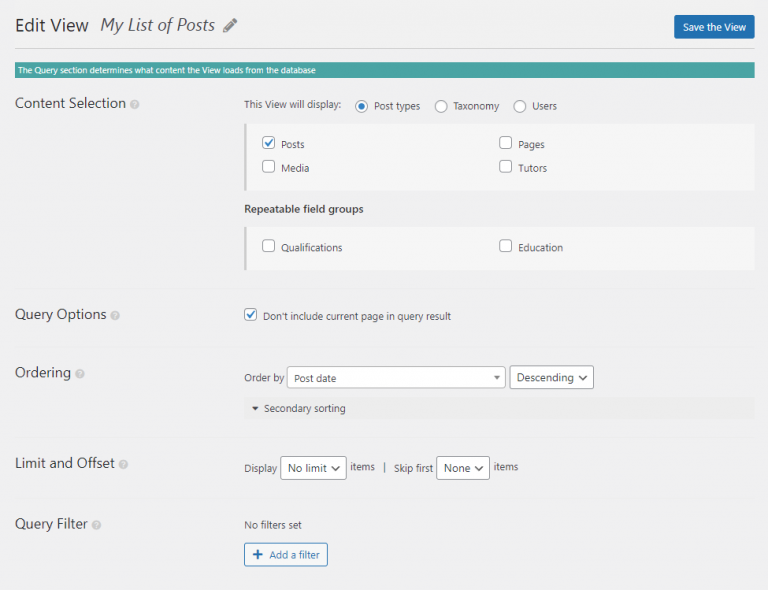The width and height of the screenshot is (768, 590).
Task: Select the Taxonomy radio button
Action: tap(441, 106)
